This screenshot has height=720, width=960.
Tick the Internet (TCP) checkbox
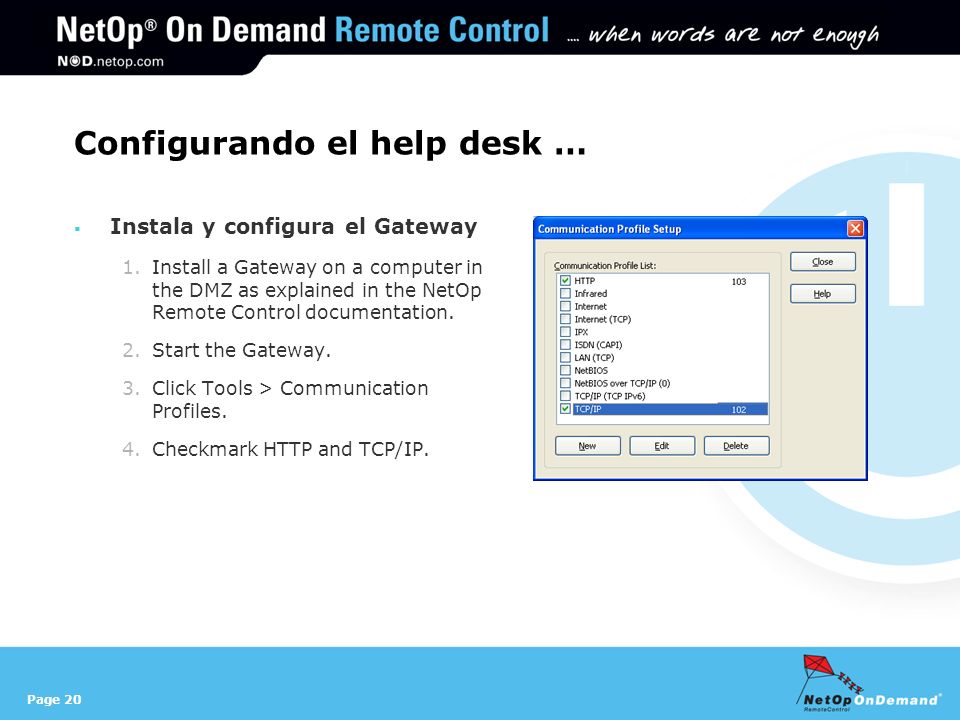tap(565, 319)
